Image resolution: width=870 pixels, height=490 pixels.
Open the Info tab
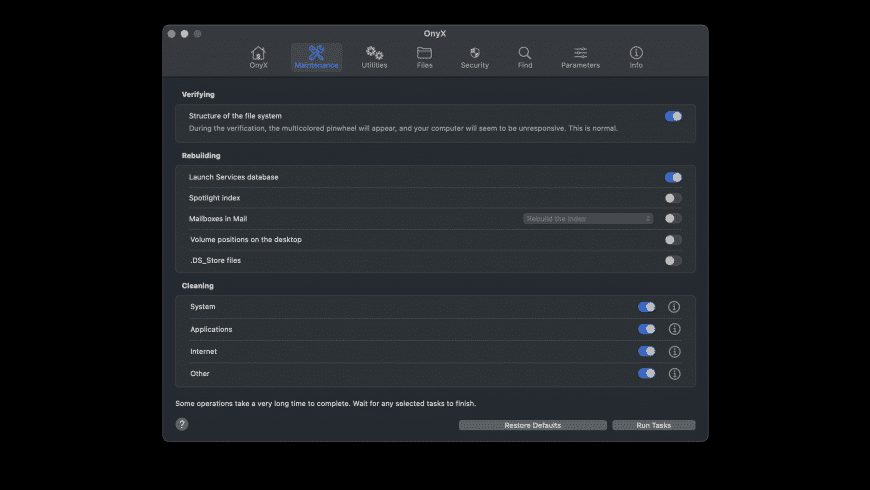click(636, 58)
